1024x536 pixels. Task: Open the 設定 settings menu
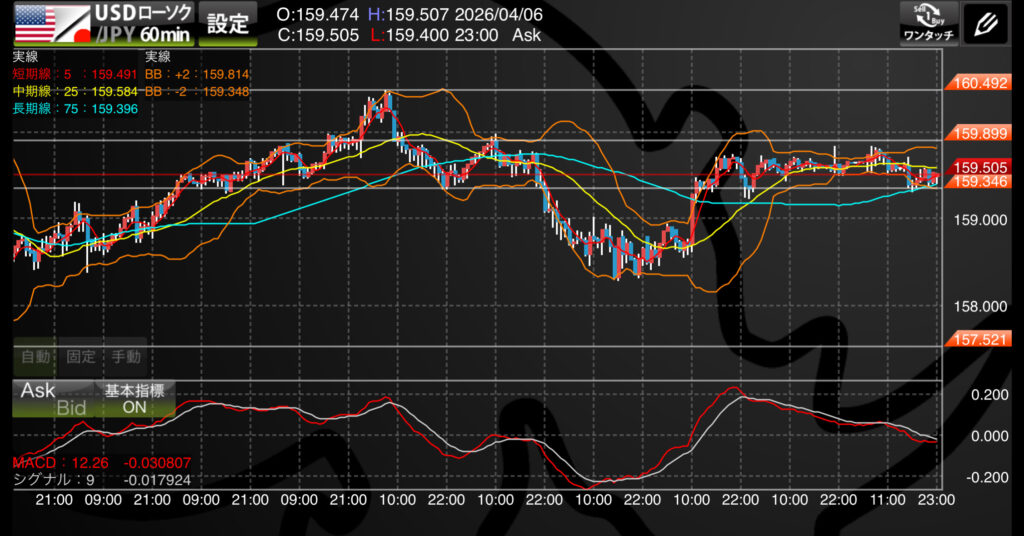(x=227, y=23)
